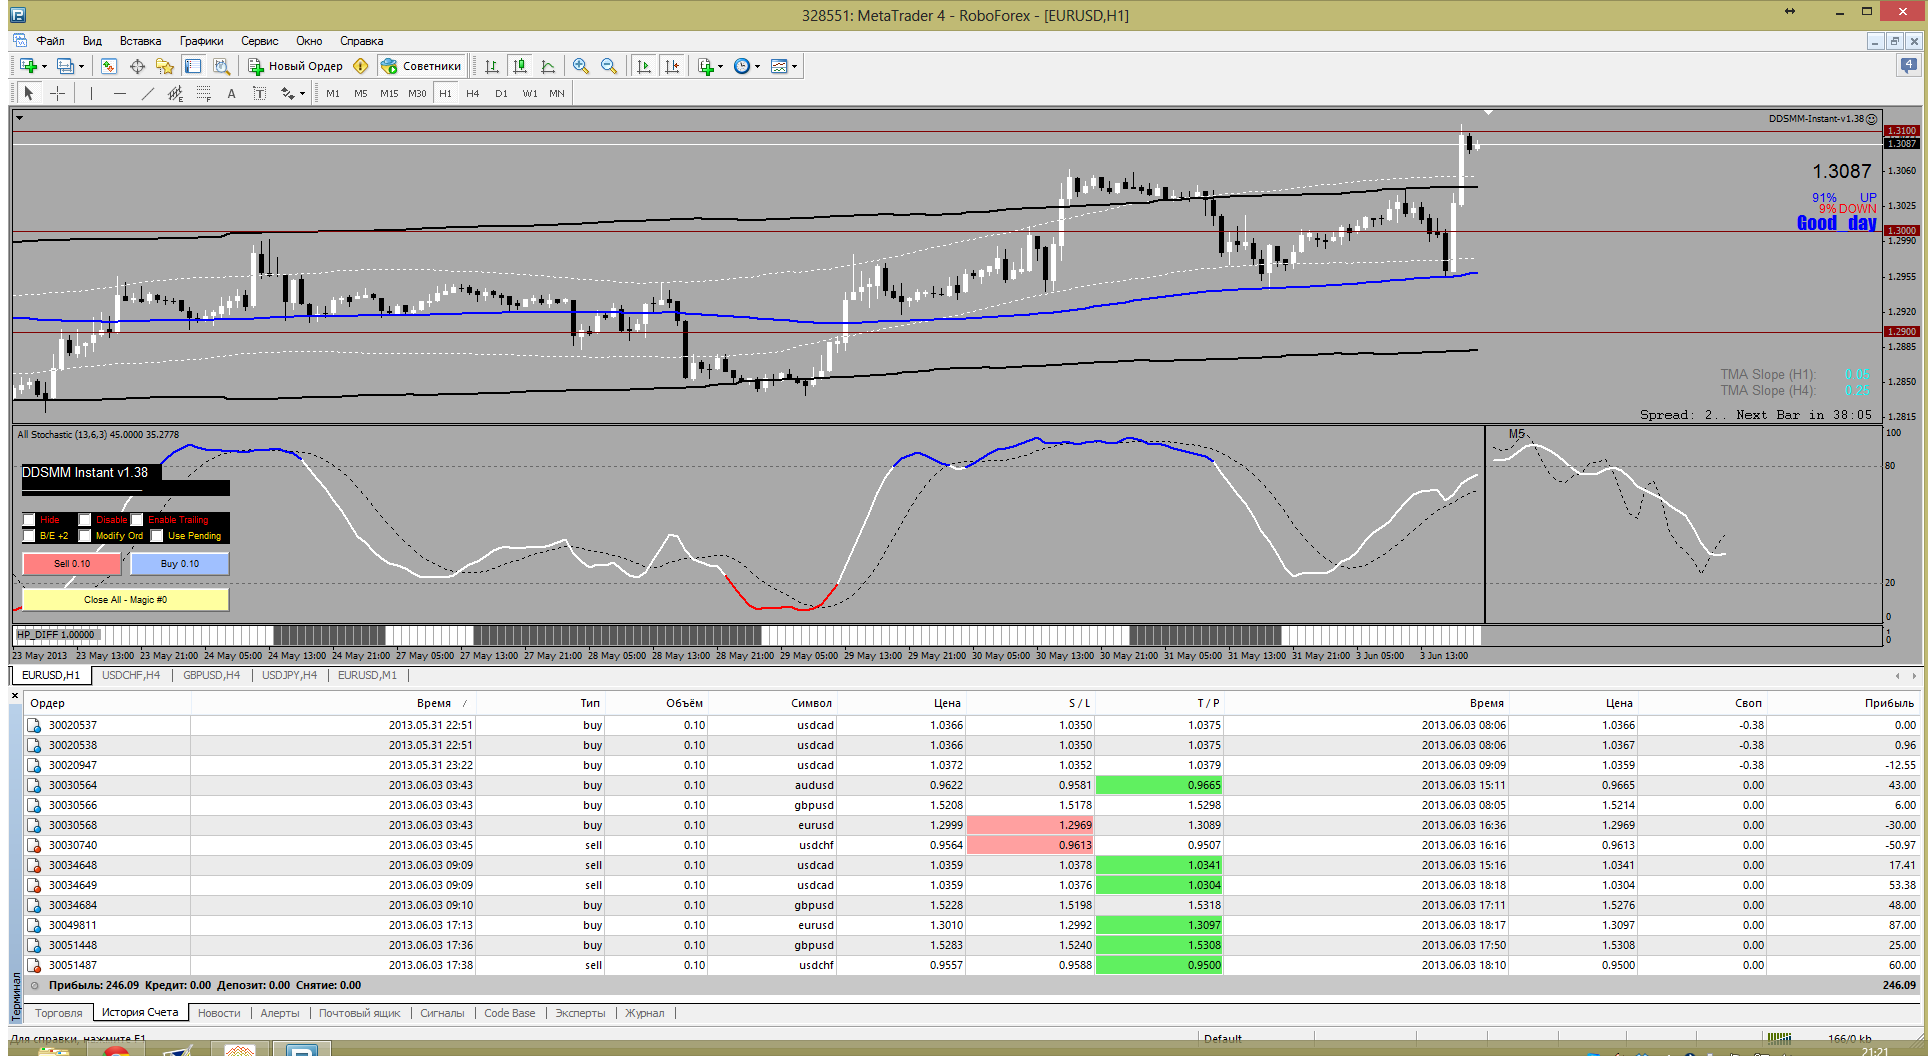Open the Сервис menu
Image resolution: width=1932 pixels, height=1056 pixels.
(259, 41)
